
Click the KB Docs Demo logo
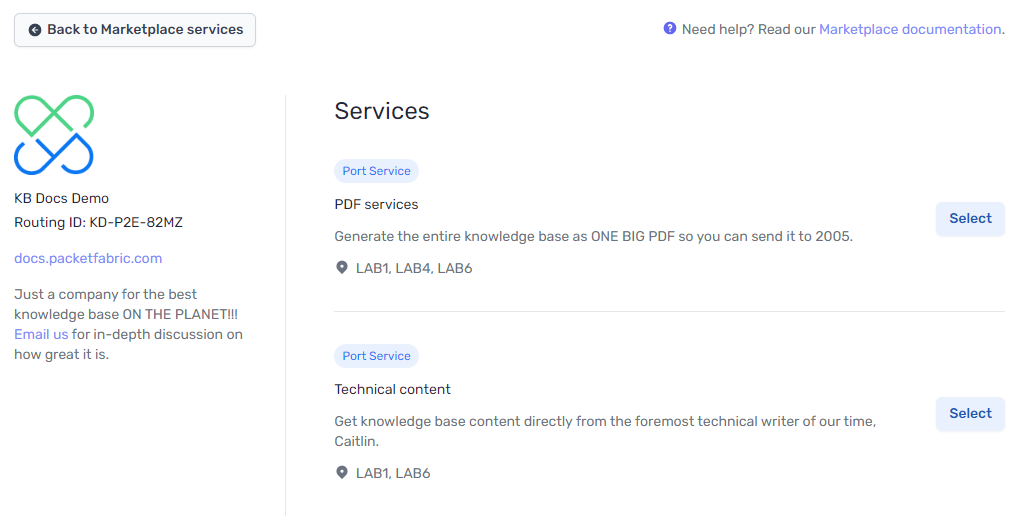pyautogui.click(x=54, y=135)
